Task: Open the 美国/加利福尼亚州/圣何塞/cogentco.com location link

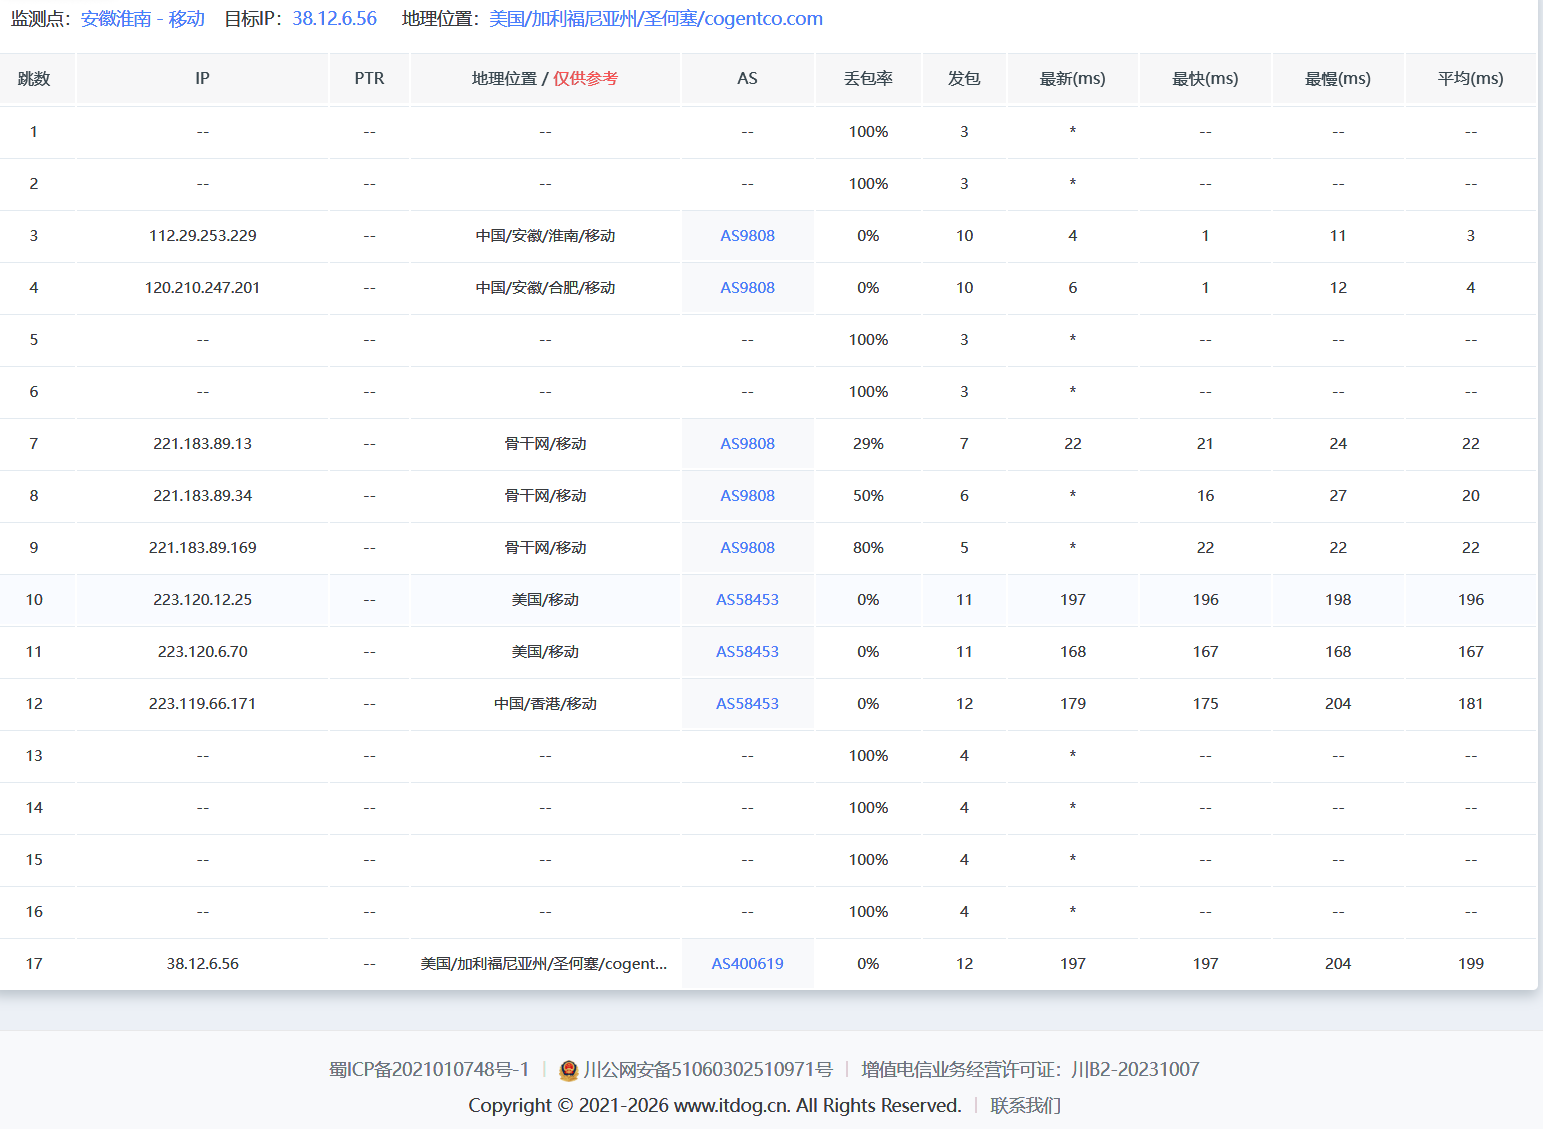Action: (x=655, y=19)
